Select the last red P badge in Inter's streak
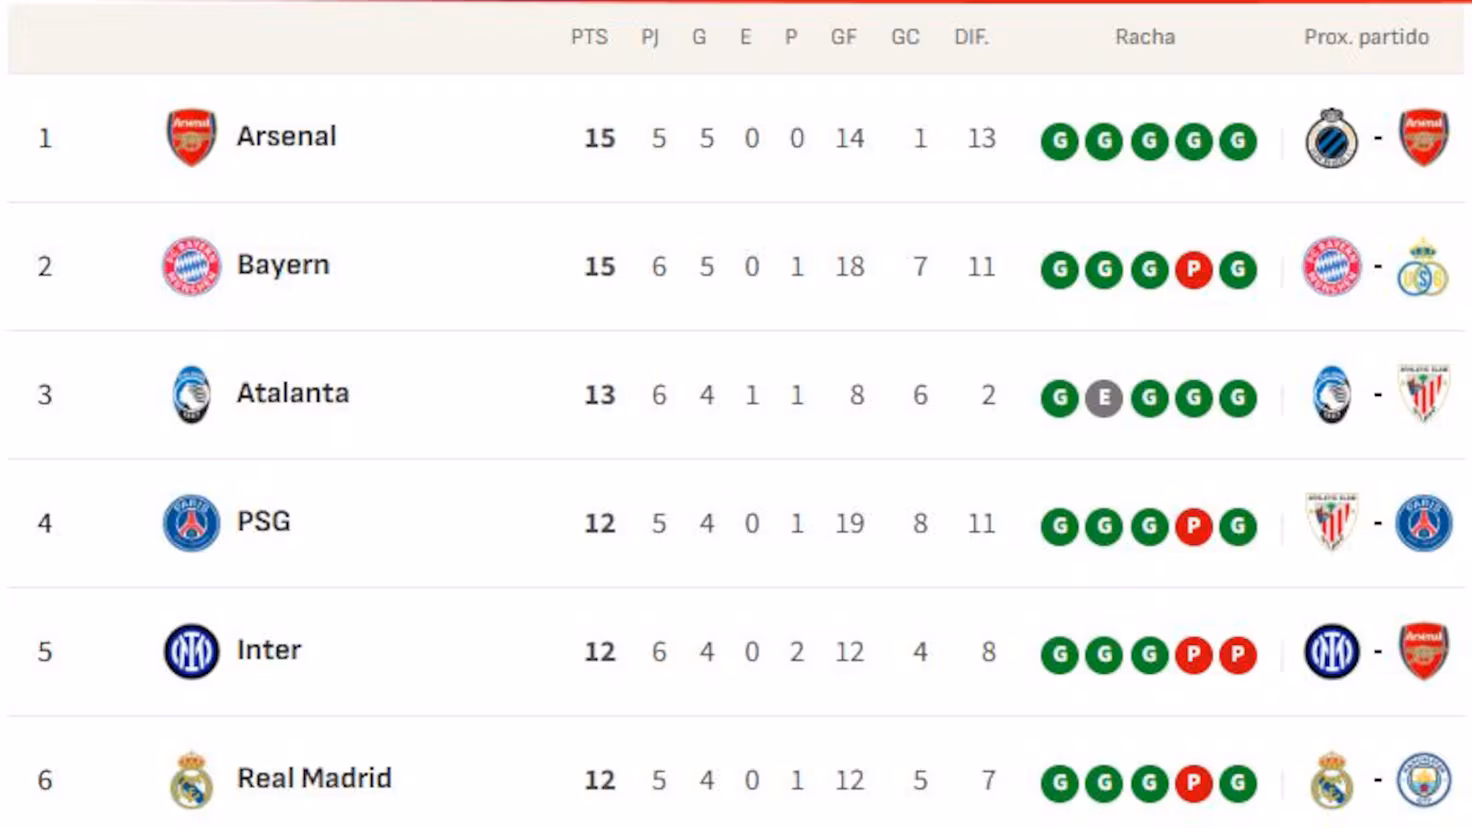 [x=1236, y=654]
